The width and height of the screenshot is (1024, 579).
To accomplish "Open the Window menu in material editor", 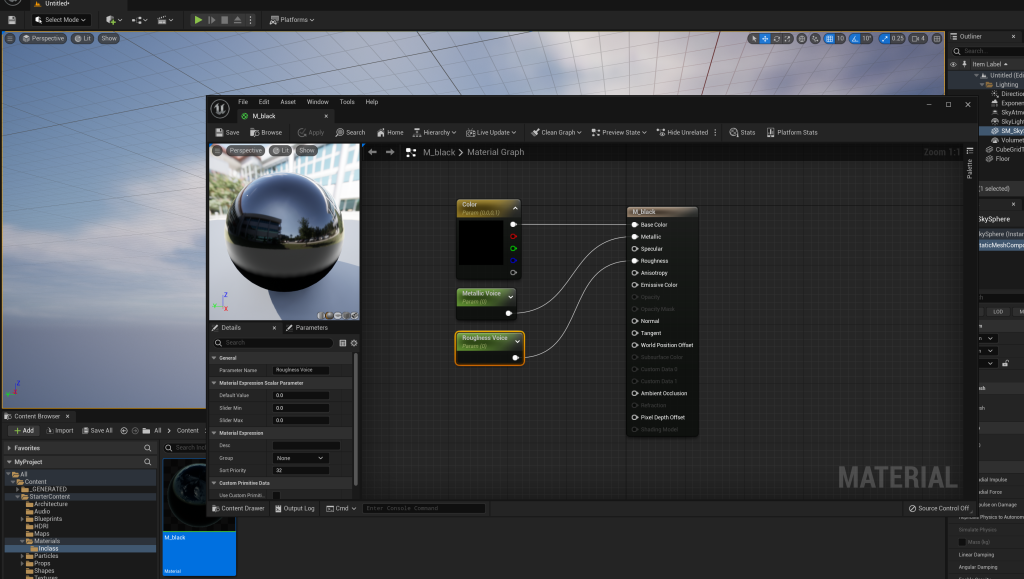I will click(x=317, y=102).
